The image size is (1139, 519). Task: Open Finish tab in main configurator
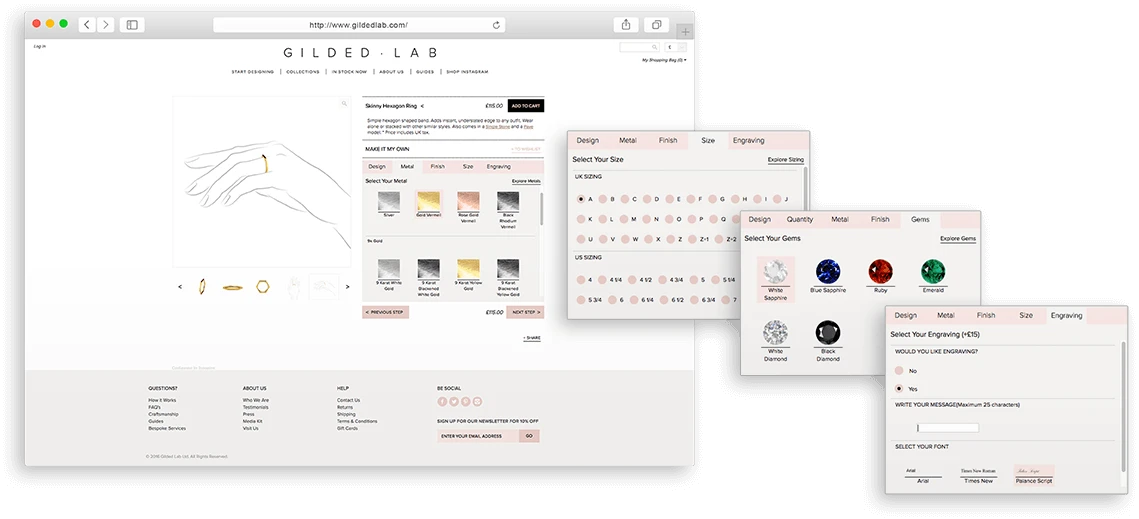pos(437,166)
